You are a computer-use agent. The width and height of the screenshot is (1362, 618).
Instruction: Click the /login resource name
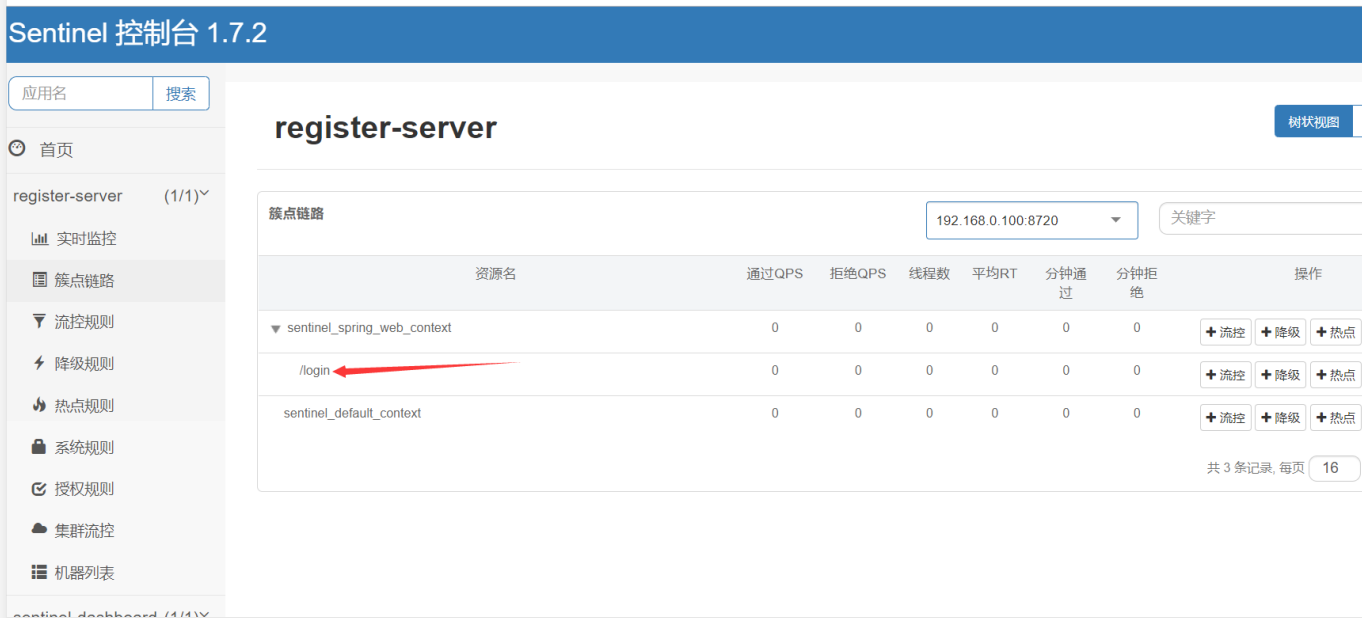[x=314, y=370]
